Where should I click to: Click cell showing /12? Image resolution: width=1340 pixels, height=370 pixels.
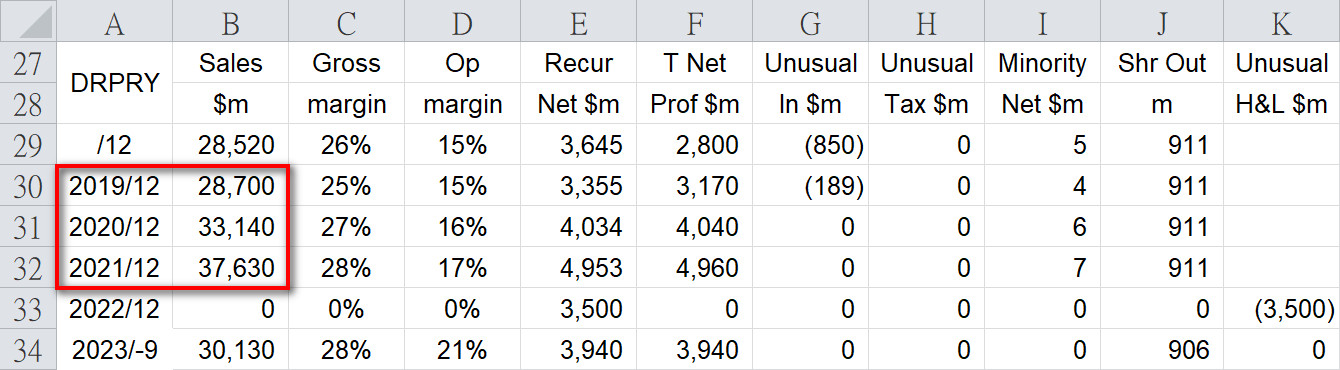point(114,144)
